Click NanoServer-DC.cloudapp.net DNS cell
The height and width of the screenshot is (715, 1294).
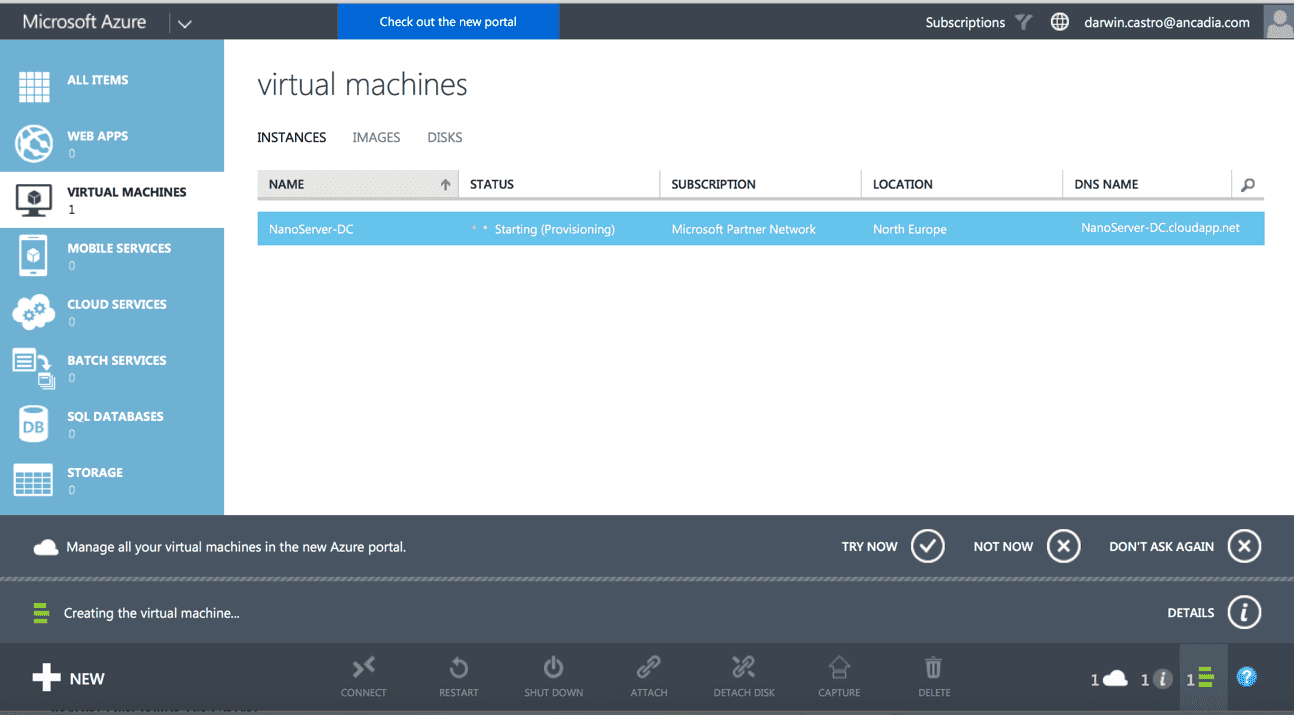pyautogui.click(x=1160, y=228)
